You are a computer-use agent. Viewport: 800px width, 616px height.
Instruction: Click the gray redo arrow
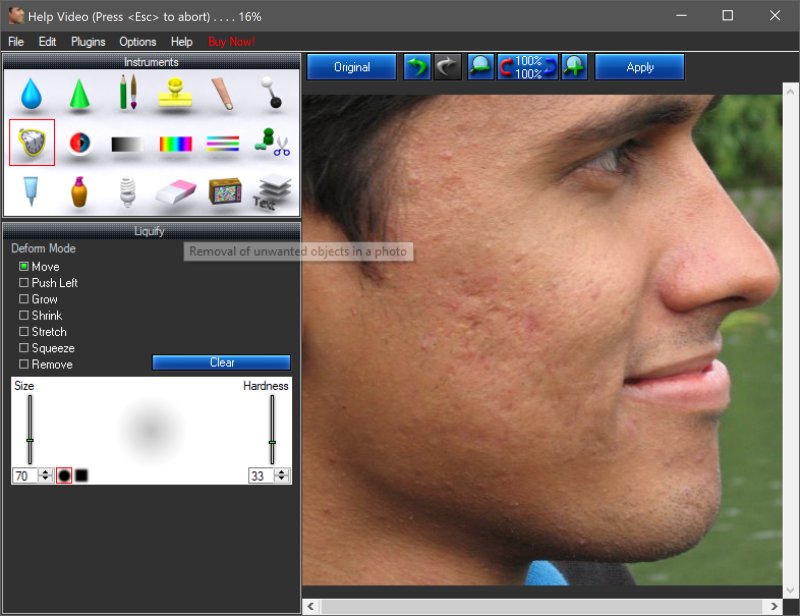(x=447, y=67)
